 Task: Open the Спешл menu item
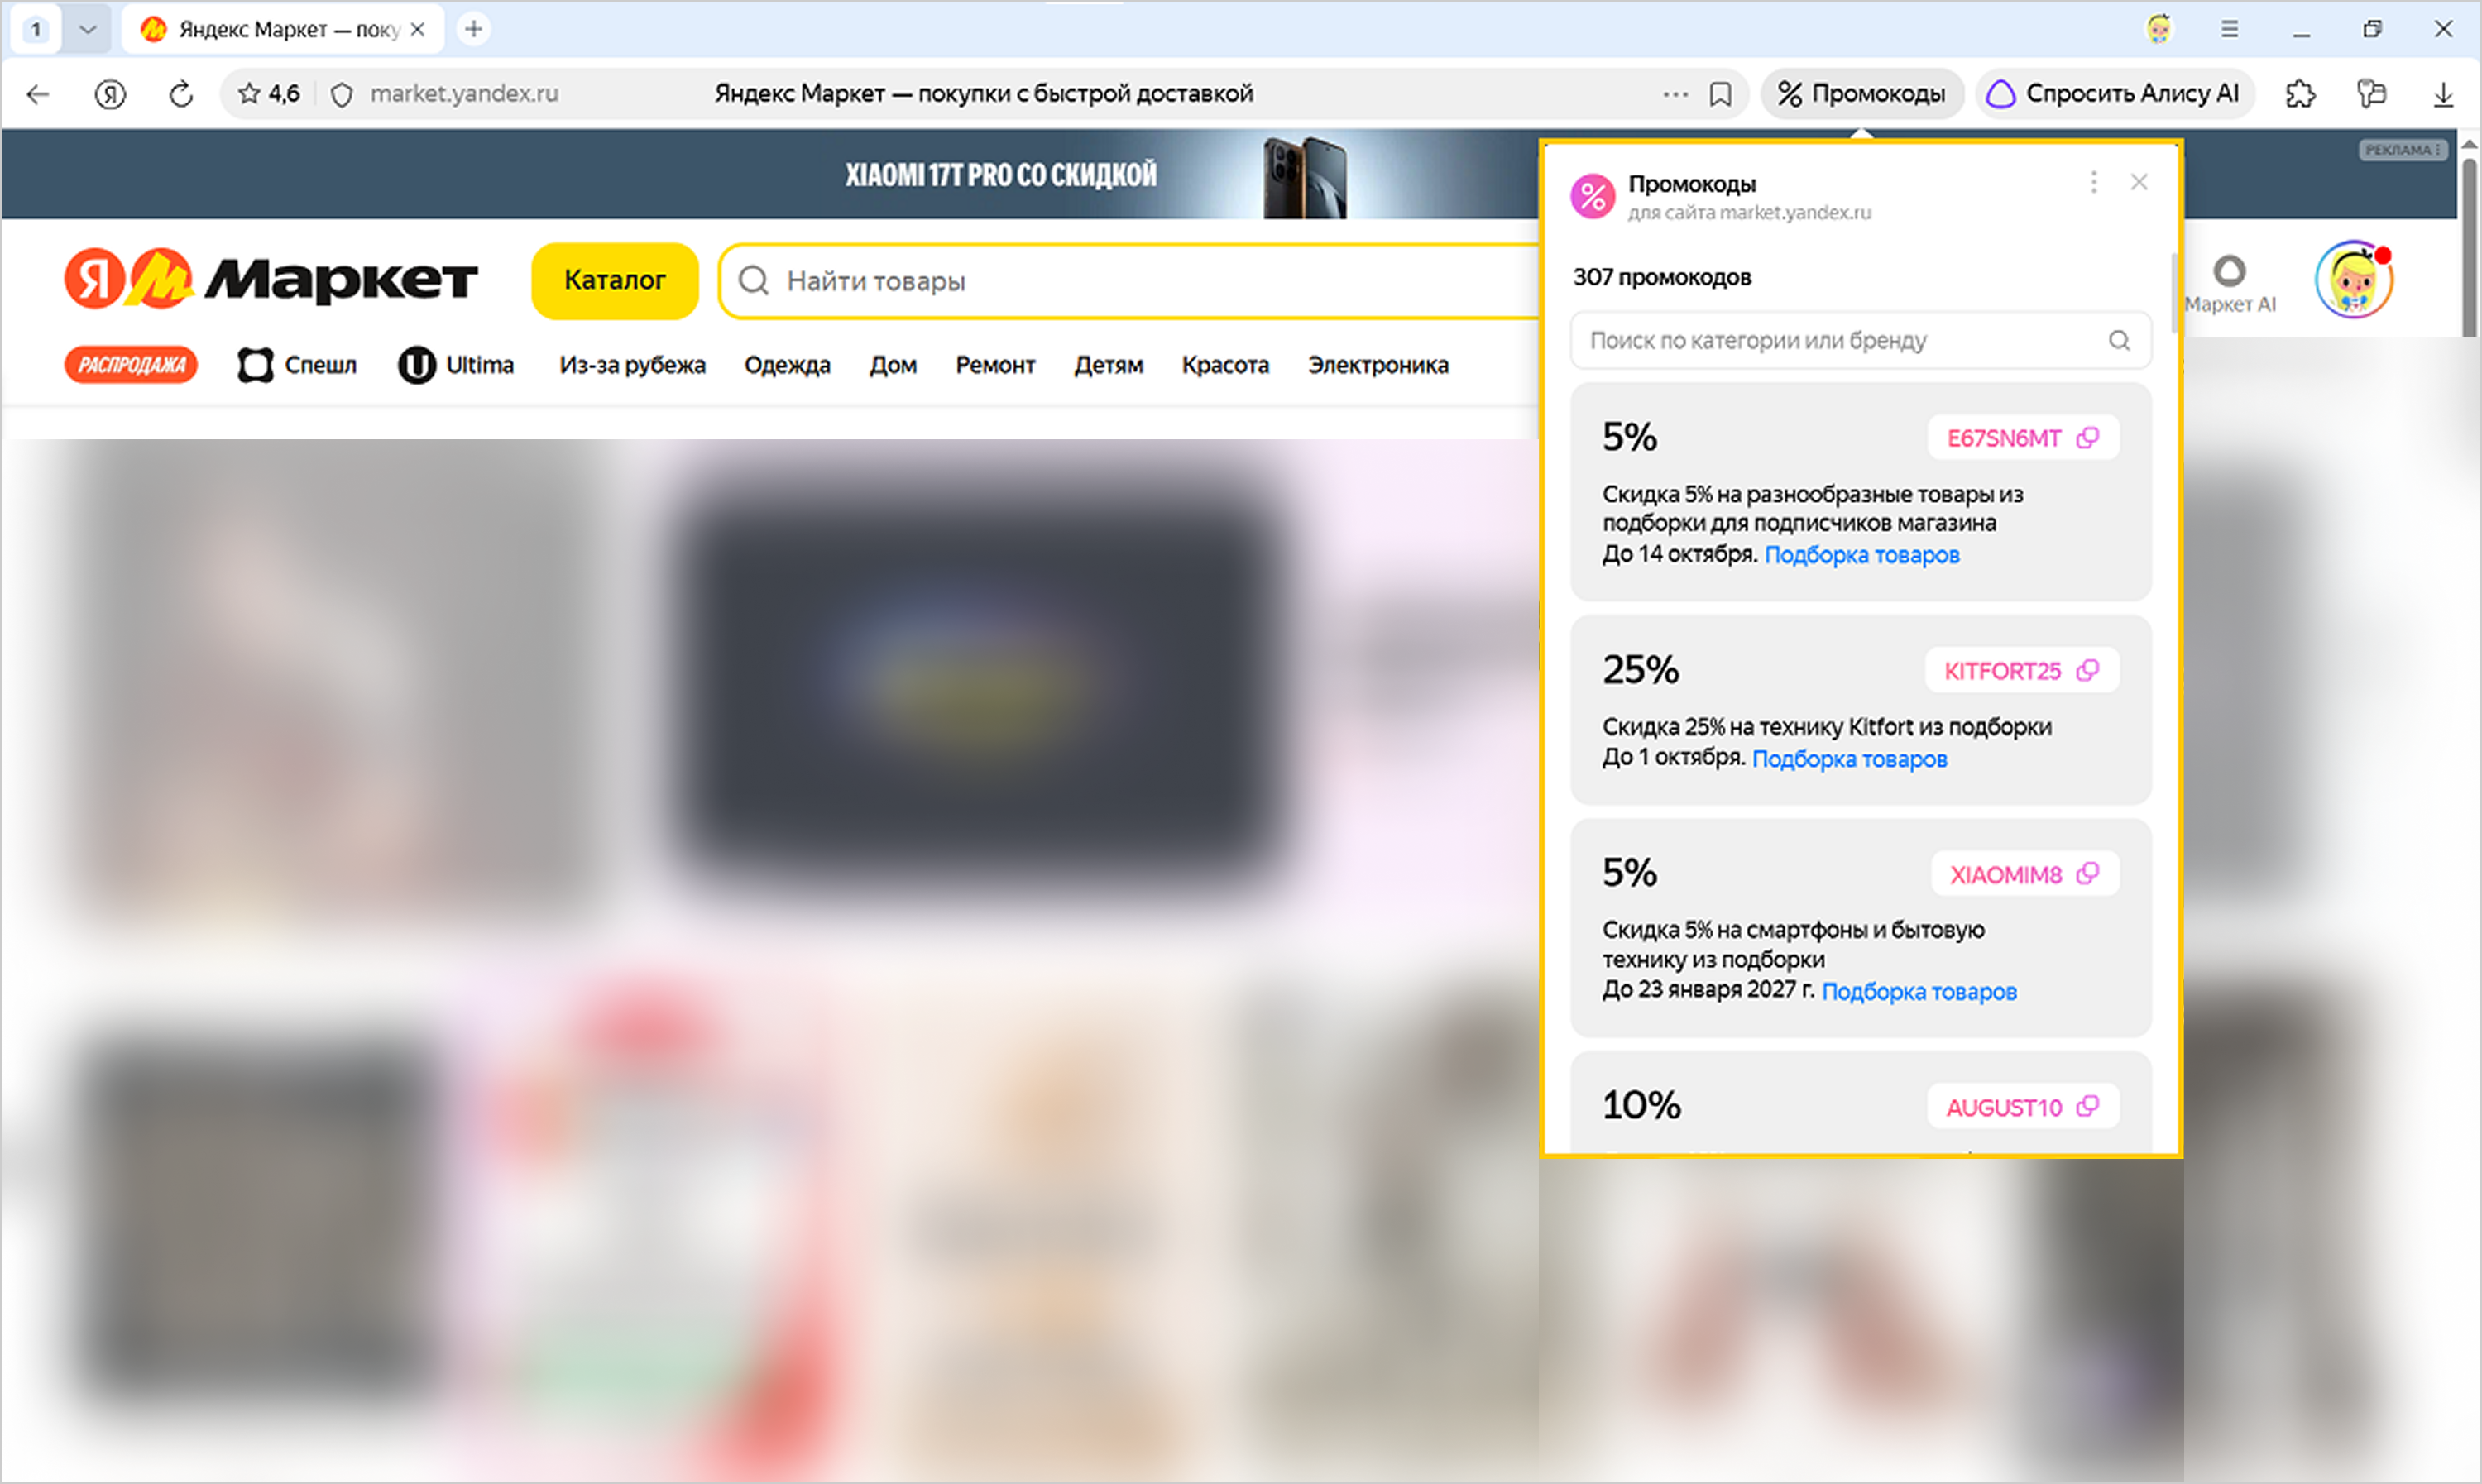click(297, 365)
